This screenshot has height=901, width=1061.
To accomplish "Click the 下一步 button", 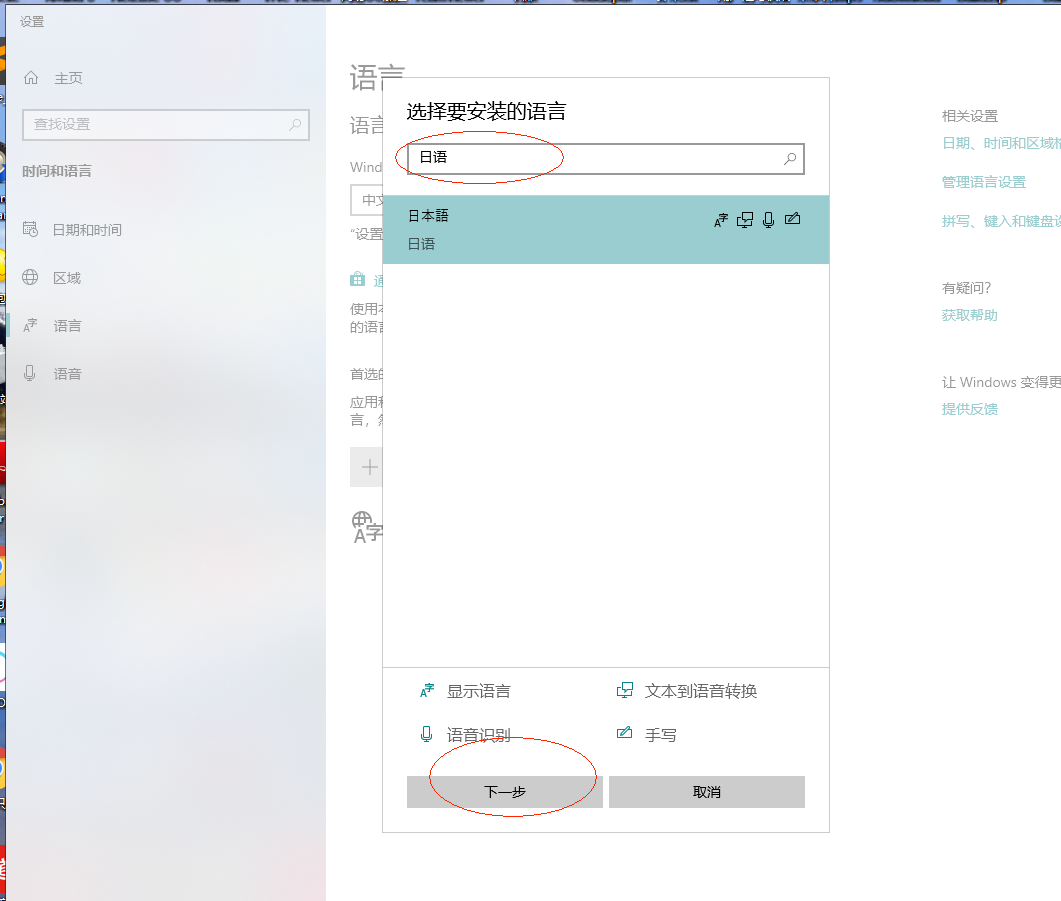I will pos(505,792).
